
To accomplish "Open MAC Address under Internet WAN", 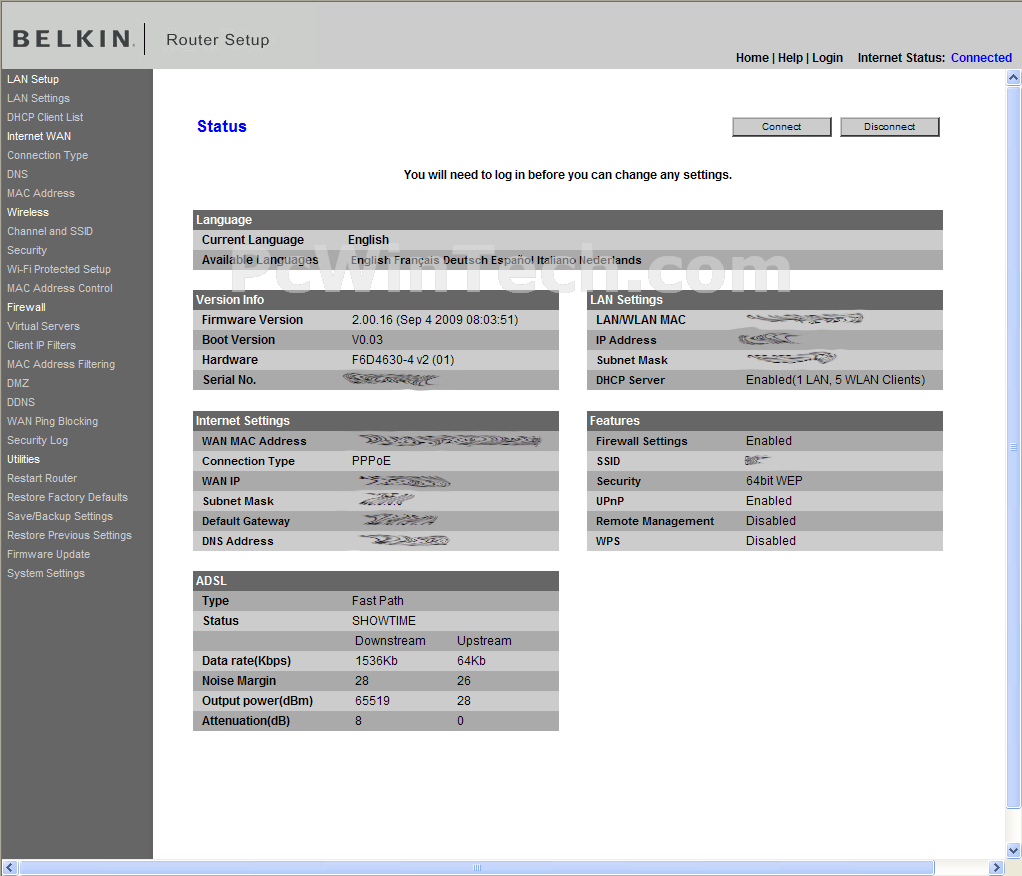I will (x=41, y=193).
